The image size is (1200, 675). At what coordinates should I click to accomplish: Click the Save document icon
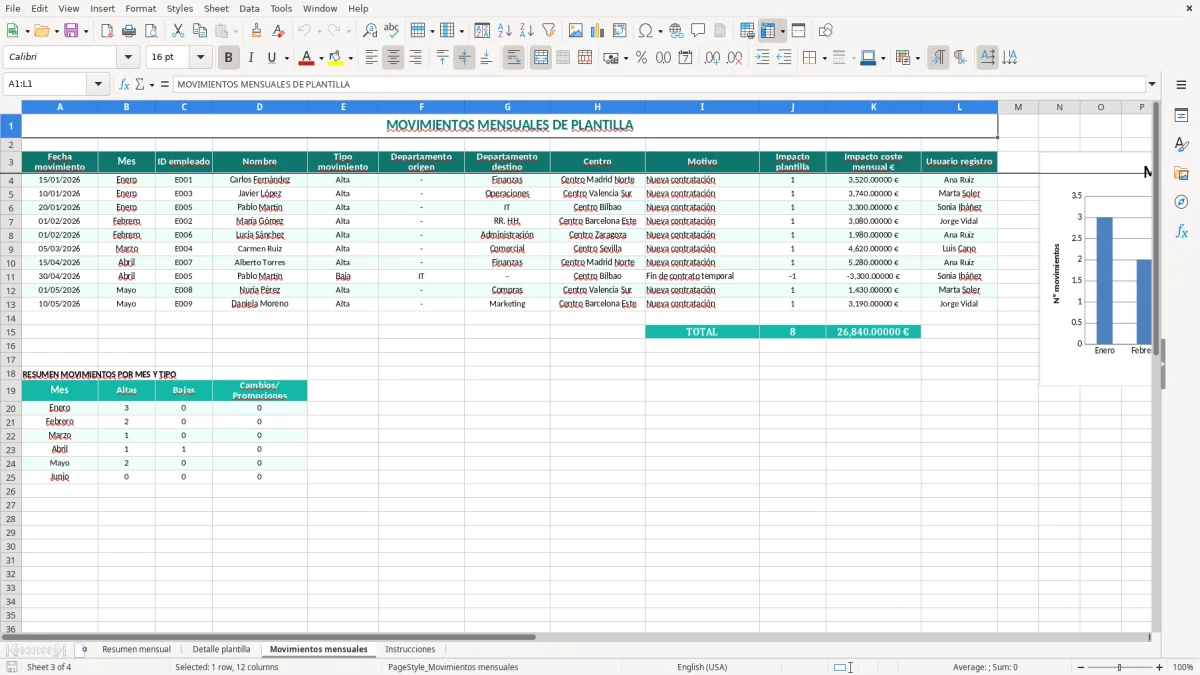coord(71,31)
